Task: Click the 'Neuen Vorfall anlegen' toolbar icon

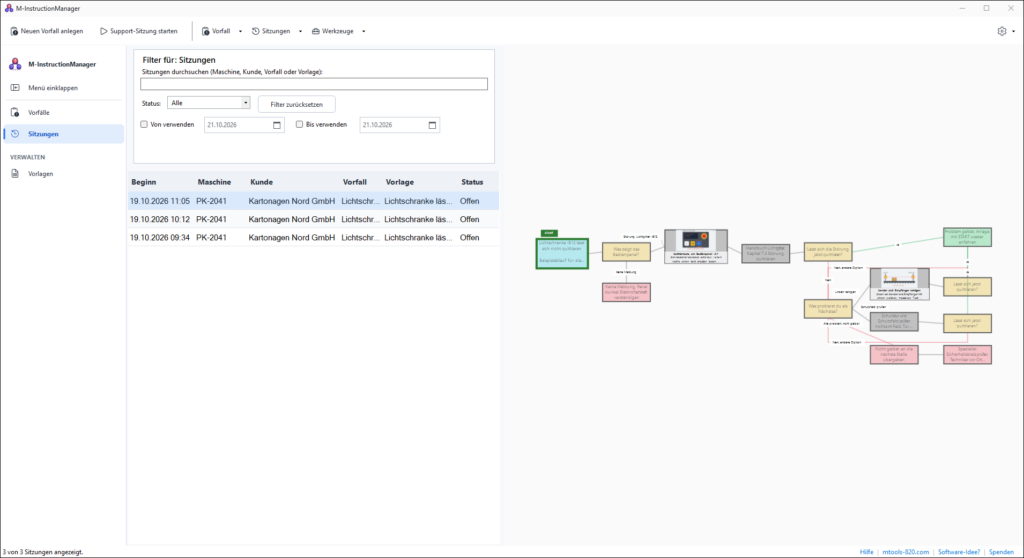Action: click(x=14, y=31)
